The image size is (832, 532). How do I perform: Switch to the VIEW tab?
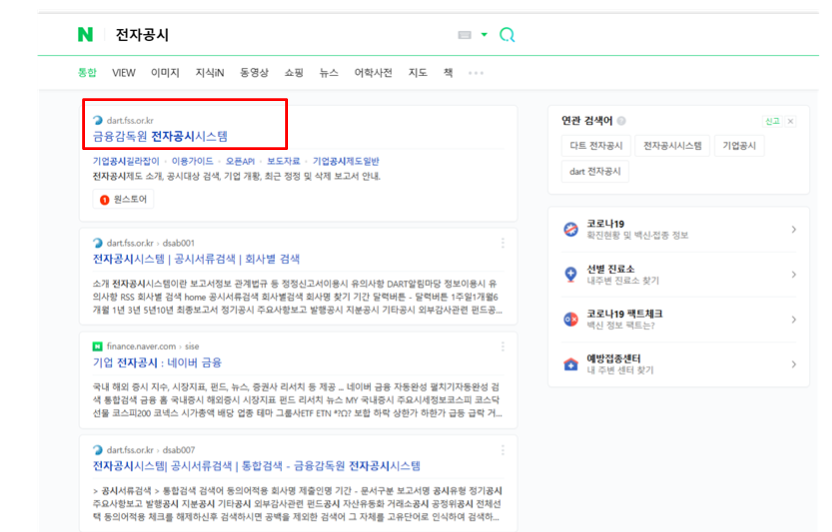tap(124, 73)
